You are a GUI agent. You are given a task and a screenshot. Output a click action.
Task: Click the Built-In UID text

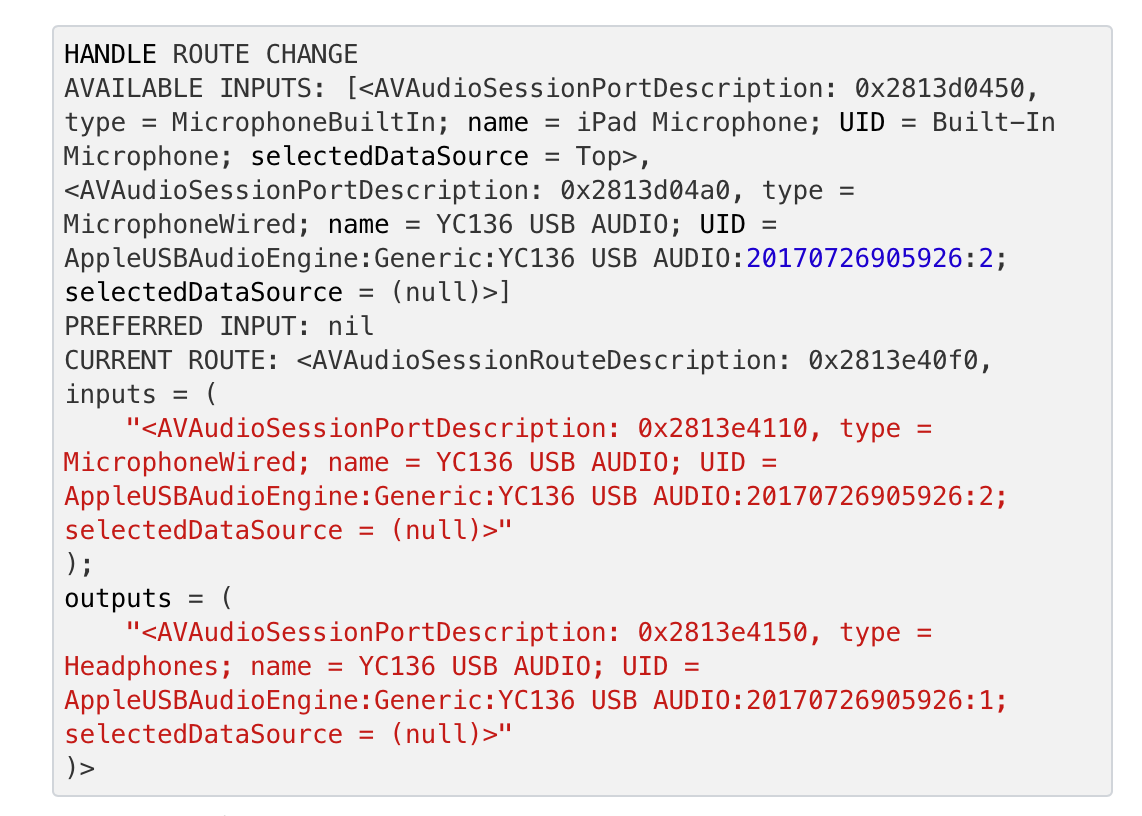point(993,122)
